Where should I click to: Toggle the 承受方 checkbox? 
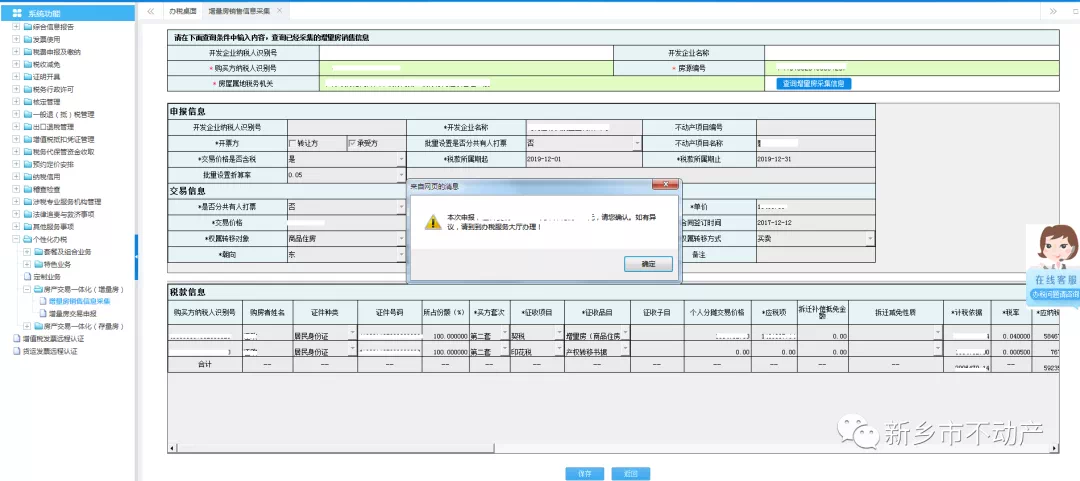(x=351, y=143)
